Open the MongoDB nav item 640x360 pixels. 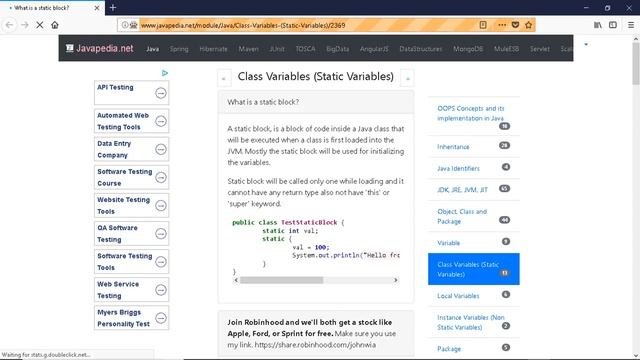[x=468, y=49]
